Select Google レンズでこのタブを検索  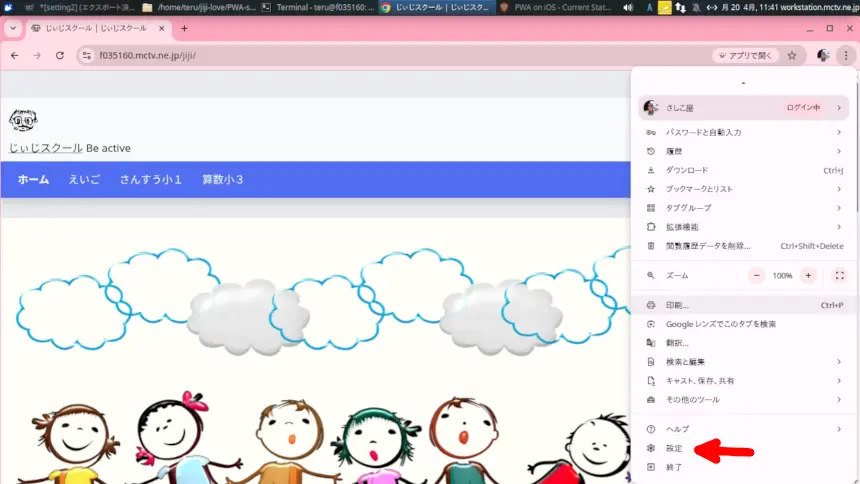pos(744,324)
